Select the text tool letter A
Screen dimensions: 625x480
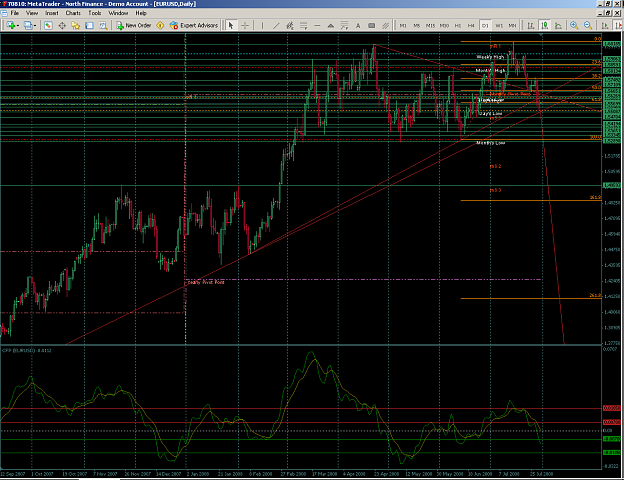358,26
